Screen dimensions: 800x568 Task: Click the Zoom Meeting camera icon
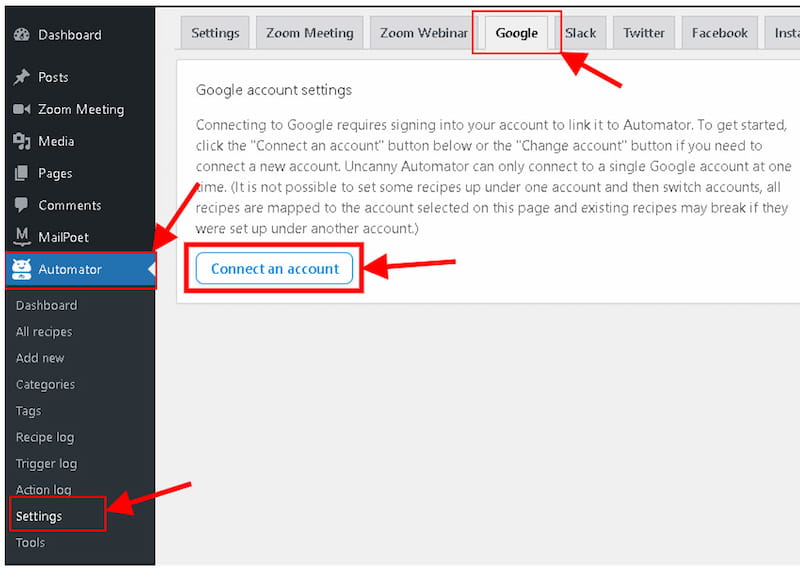click(x=21, y=109)
